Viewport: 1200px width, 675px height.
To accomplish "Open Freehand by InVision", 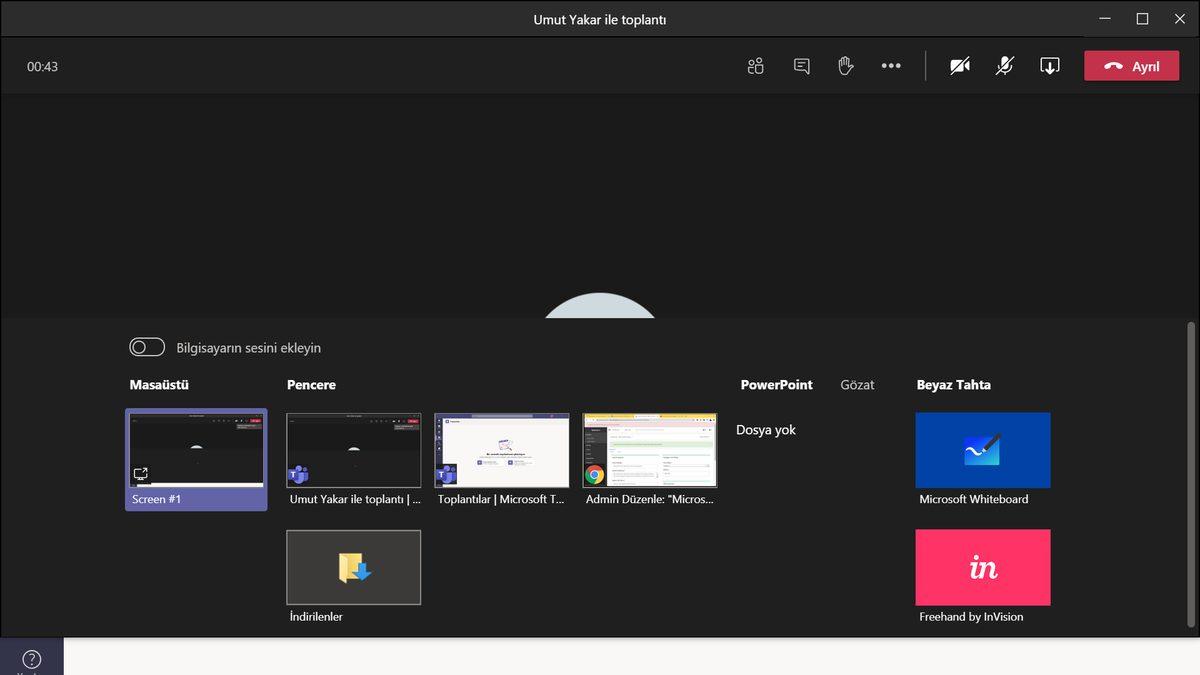I will click(x=982, y=566).
